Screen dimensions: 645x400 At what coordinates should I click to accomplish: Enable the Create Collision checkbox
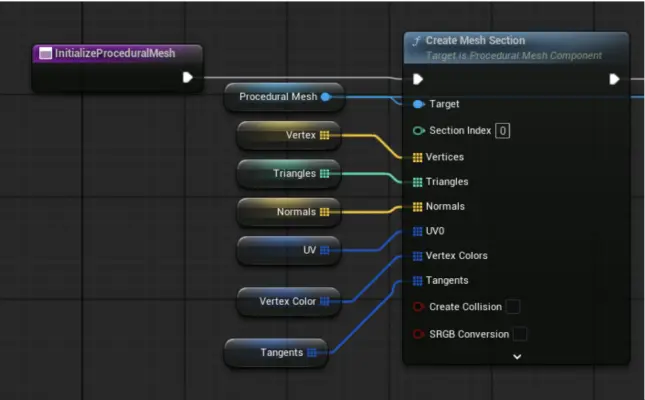tap(513, 307)
